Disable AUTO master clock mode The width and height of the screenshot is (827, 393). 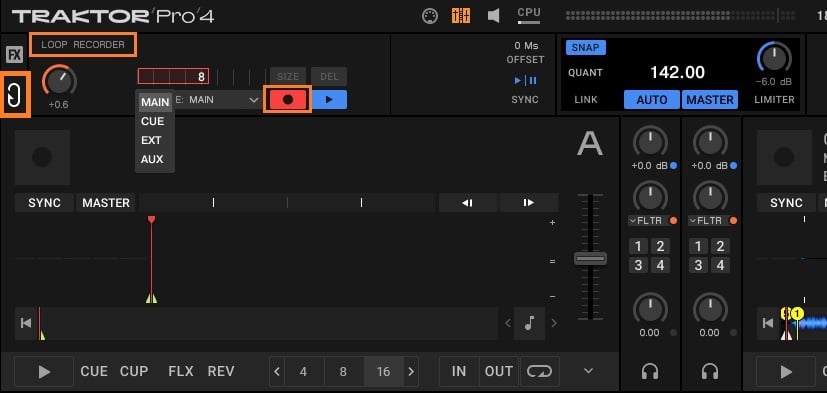point(652,100)
